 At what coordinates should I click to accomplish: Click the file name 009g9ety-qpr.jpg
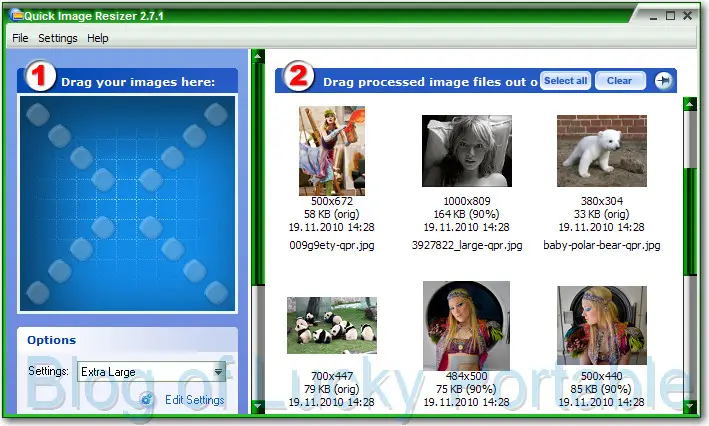[332, 246]
